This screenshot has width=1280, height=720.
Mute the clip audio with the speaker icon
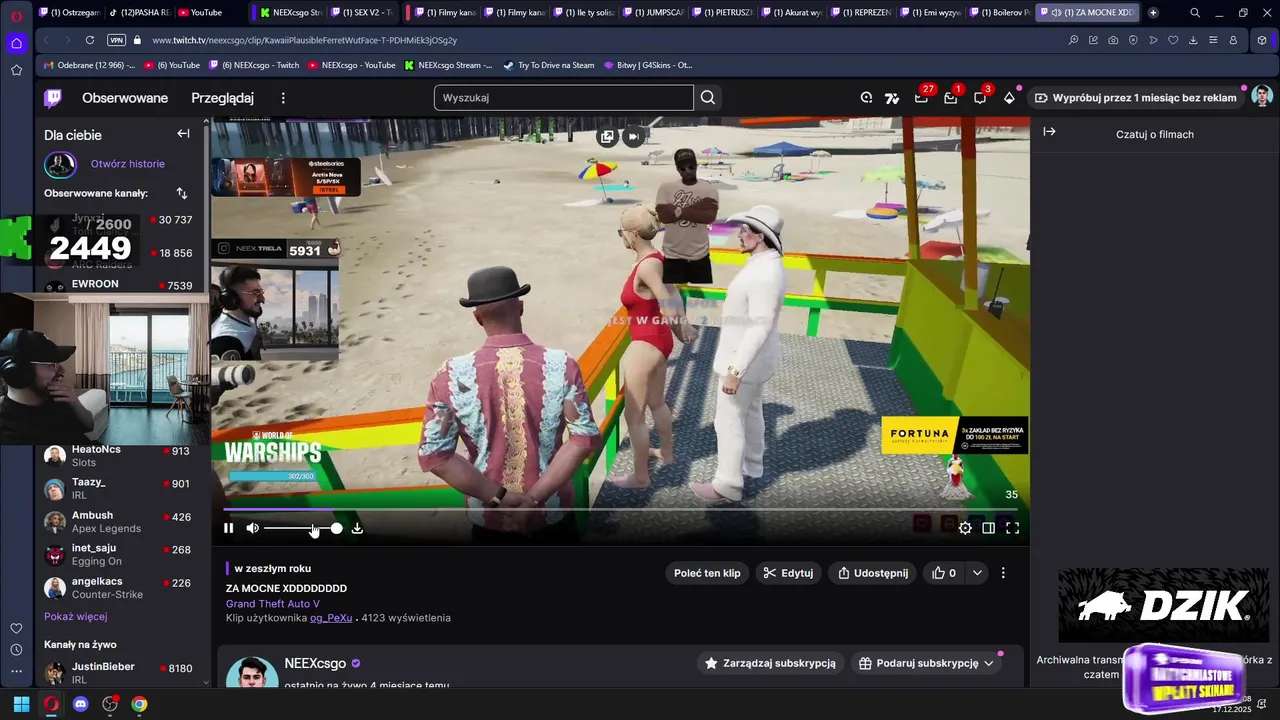[252, 528]
